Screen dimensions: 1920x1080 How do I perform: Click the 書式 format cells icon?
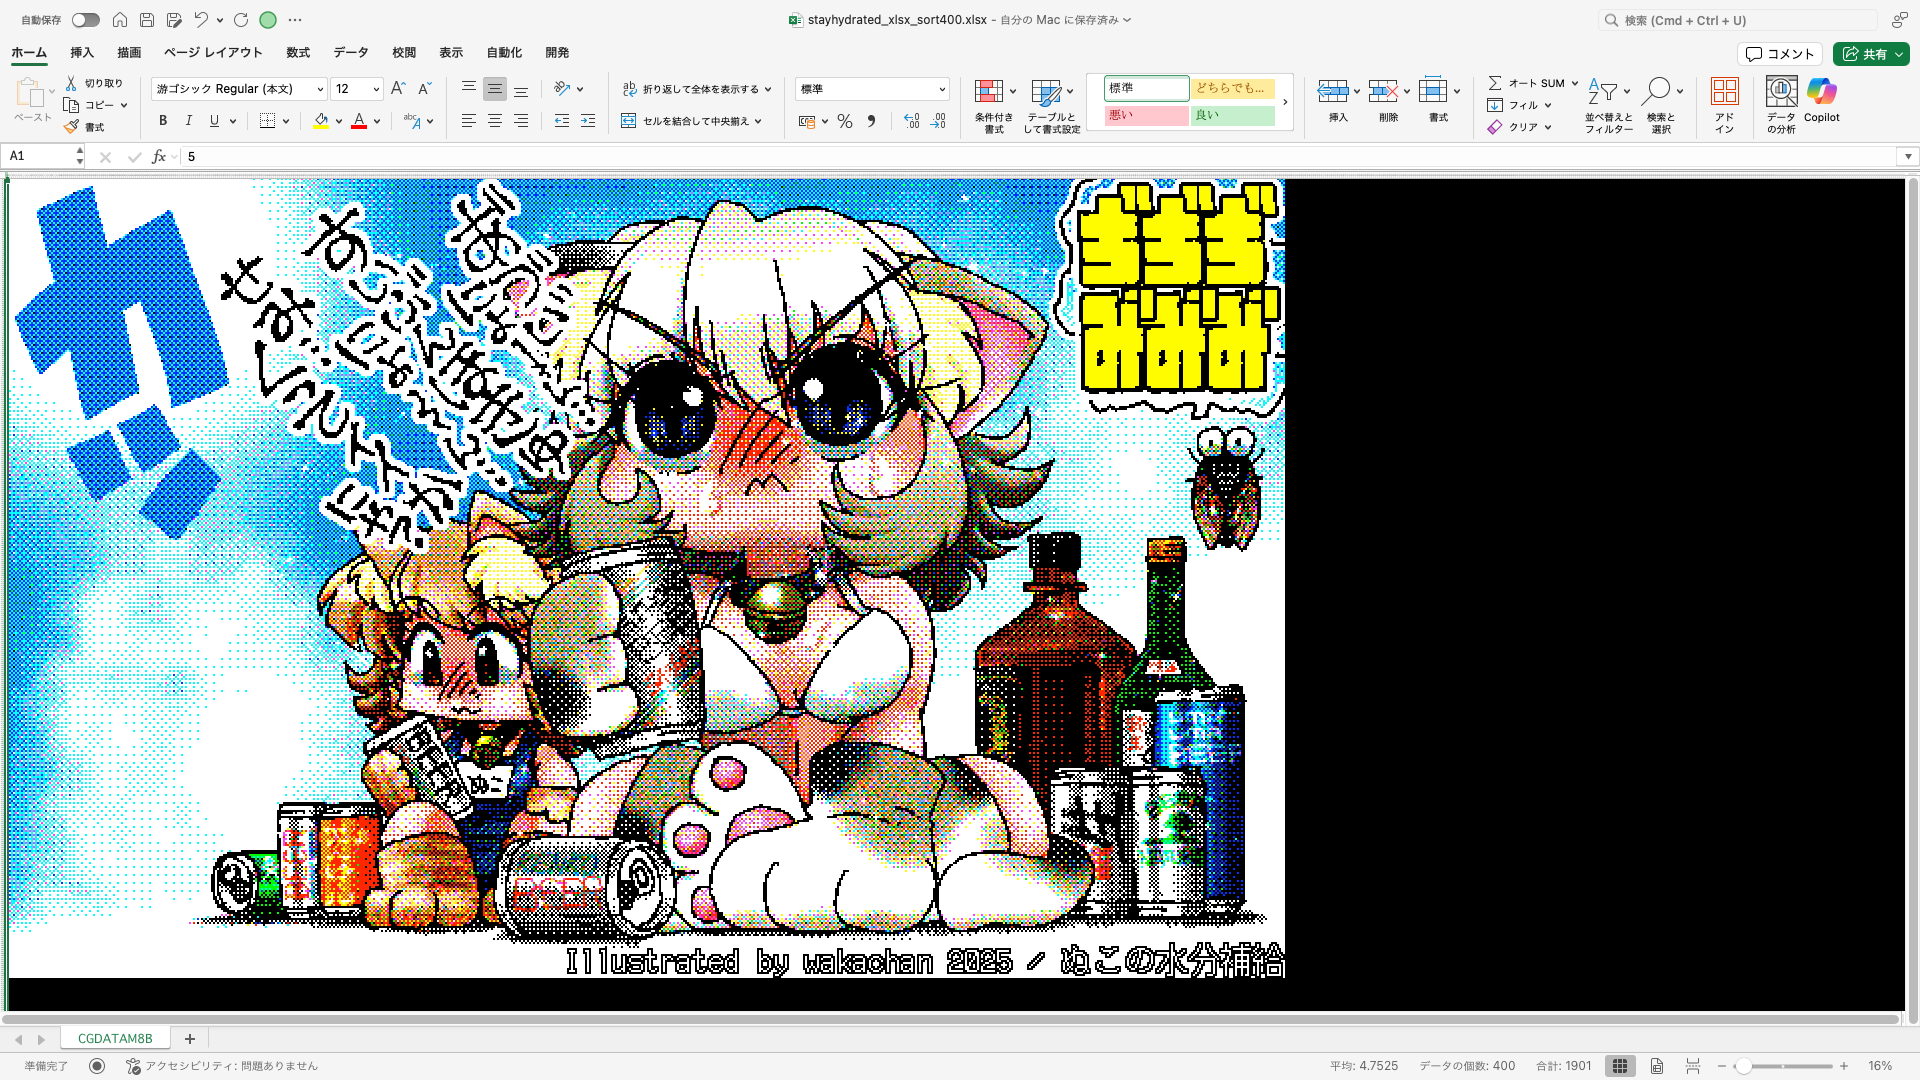point(1433,90)
